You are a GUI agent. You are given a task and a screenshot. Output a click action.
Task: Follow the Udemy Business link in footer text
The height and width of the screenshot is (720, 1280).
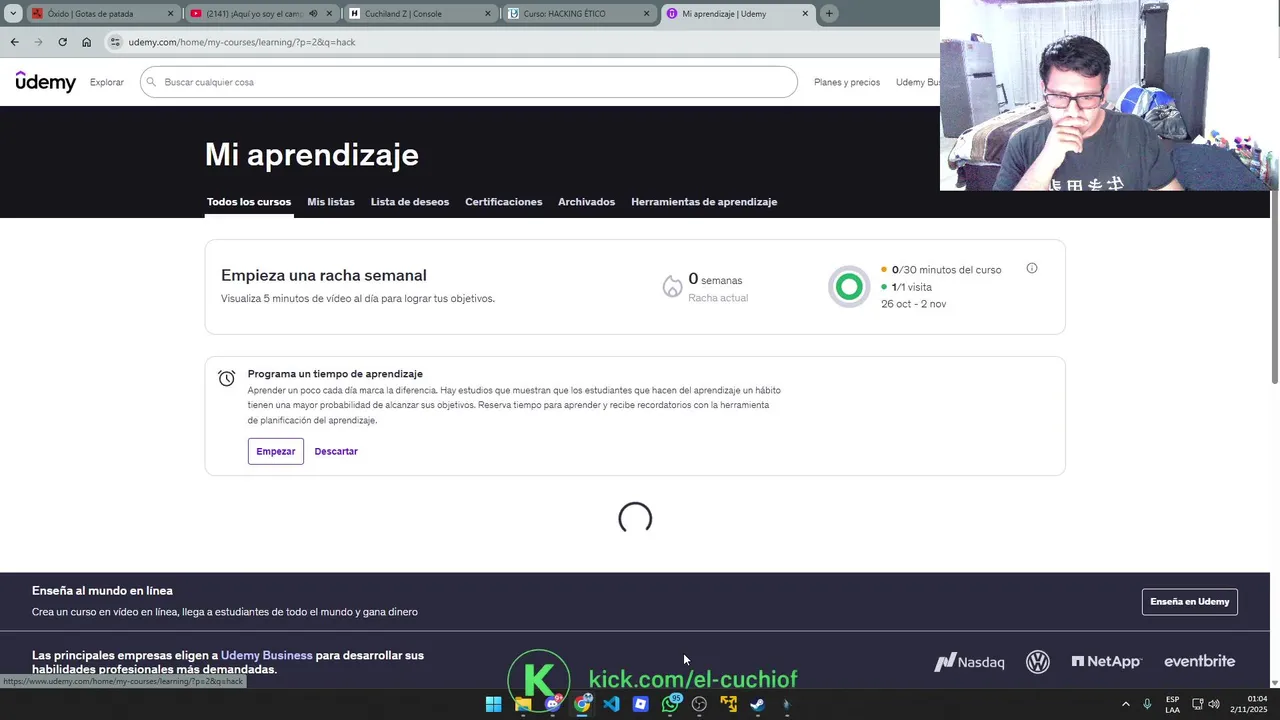click(267, 655)
